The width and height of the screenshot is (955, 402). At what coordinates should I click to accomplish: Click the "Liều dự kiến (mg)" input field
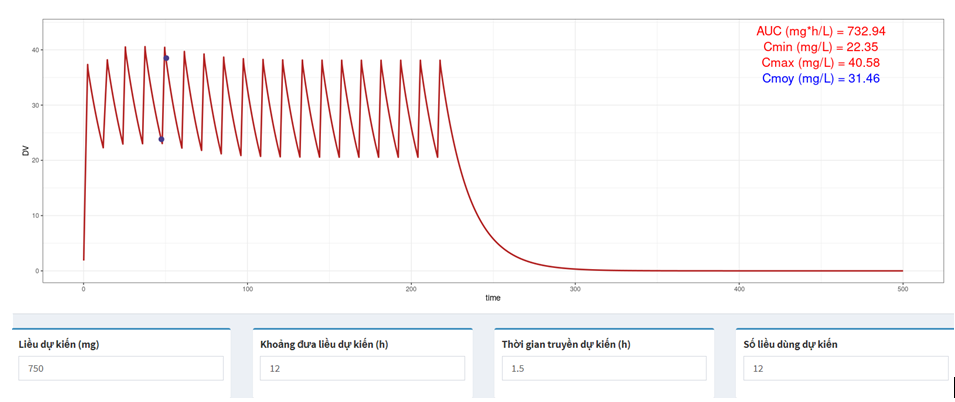tap(121, 369)
